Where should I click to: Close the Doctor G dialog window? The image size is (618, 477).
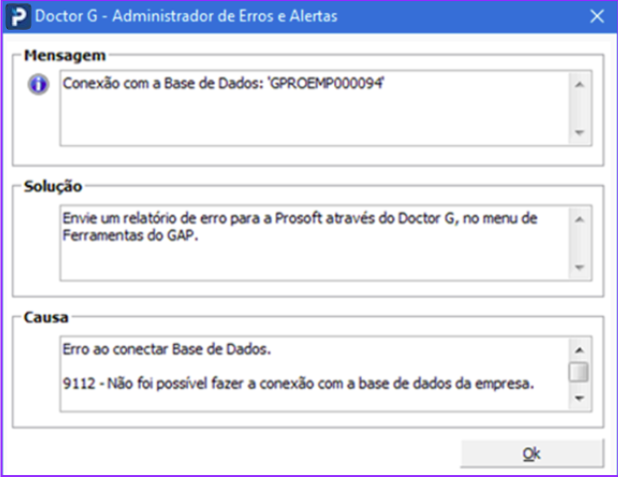tap(597, 17)
